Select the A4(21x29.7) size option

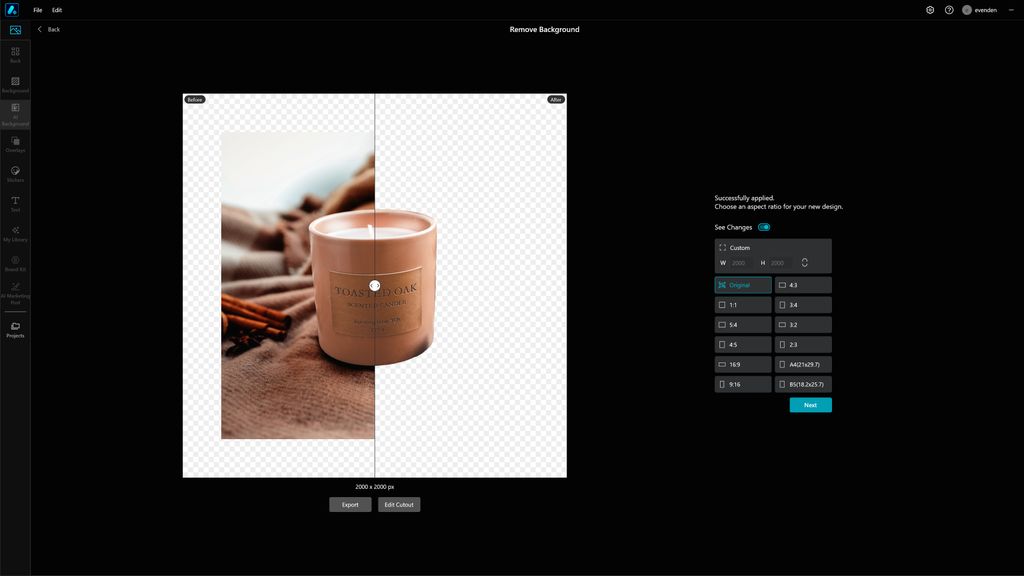pos(802,364)
